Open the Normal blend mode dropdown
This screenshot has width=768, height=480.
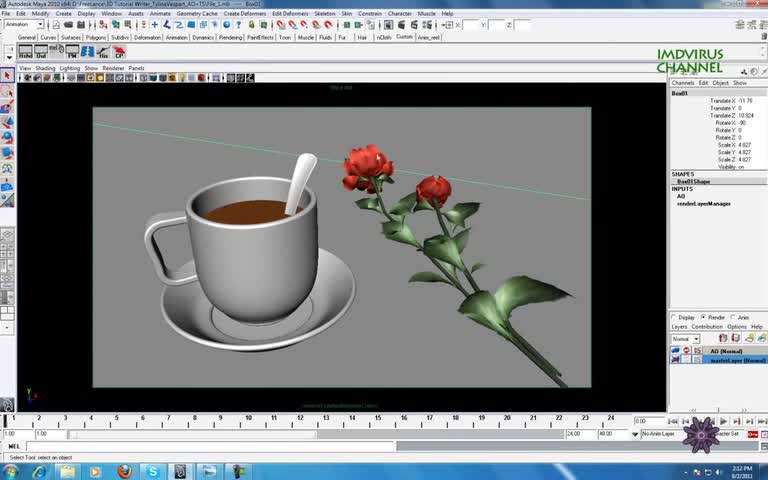click(x=686, y=339)
